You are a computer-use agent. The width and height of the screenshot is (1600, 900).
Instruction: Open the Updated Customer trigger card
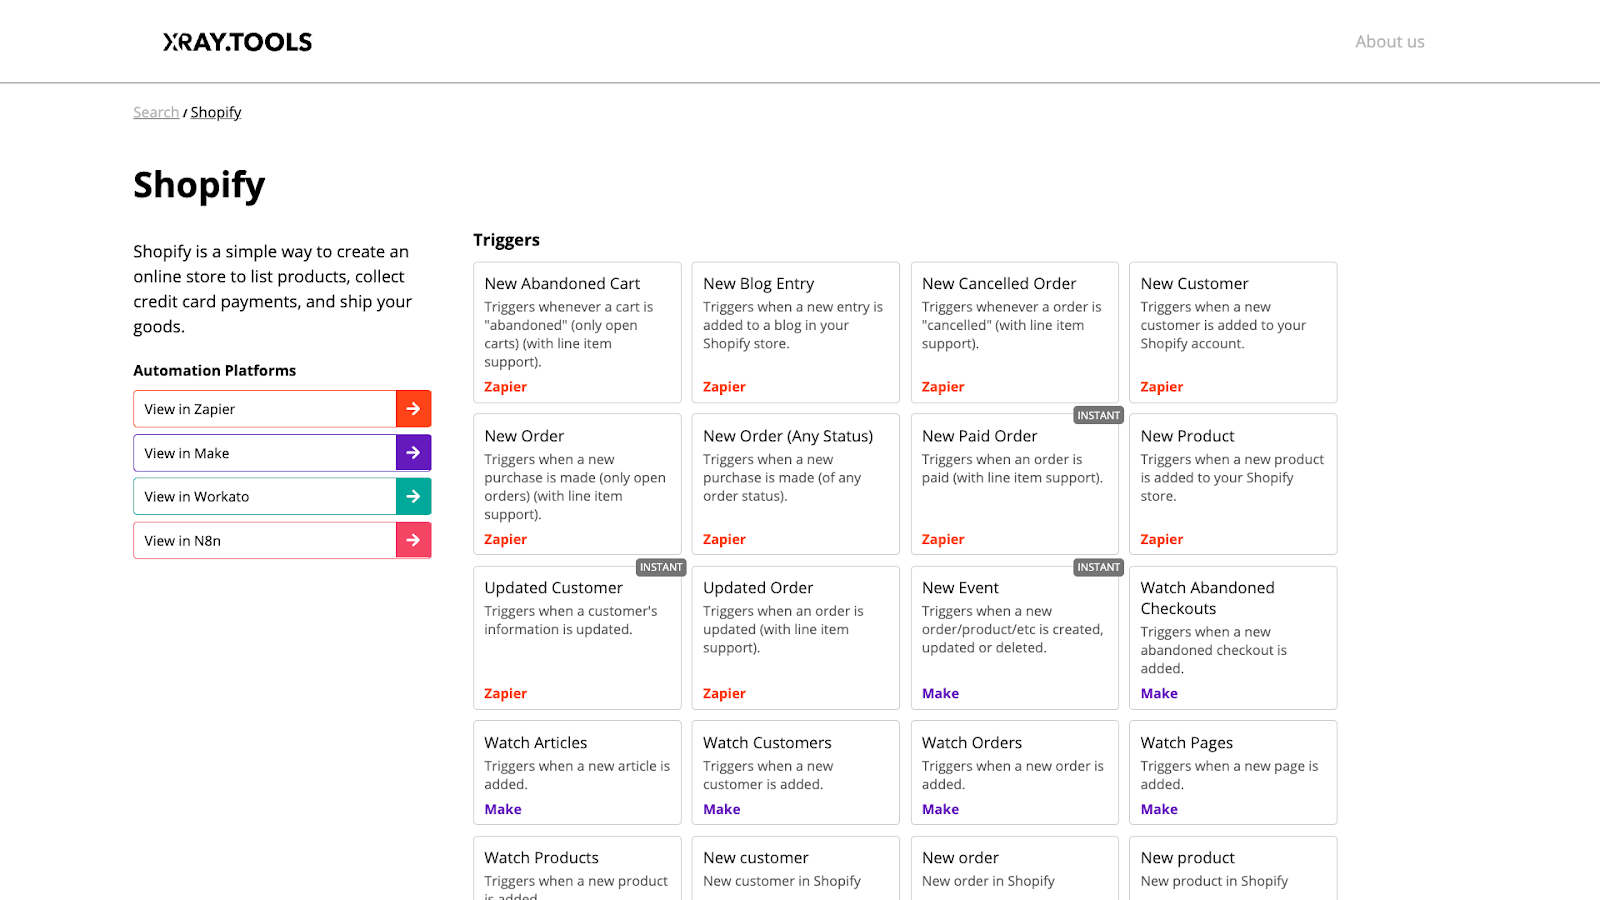(x=577, y=638)
